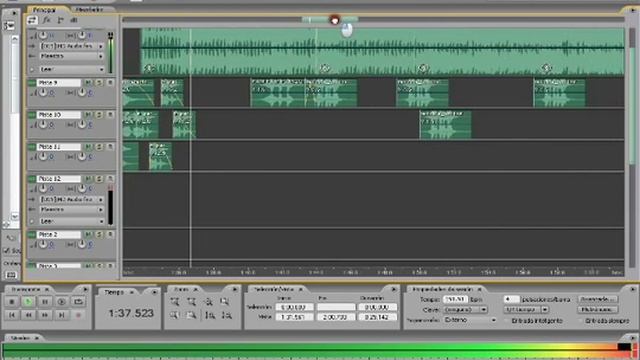Open the Maestro output dropdown for Pista 12

click(x=72, y=209)
